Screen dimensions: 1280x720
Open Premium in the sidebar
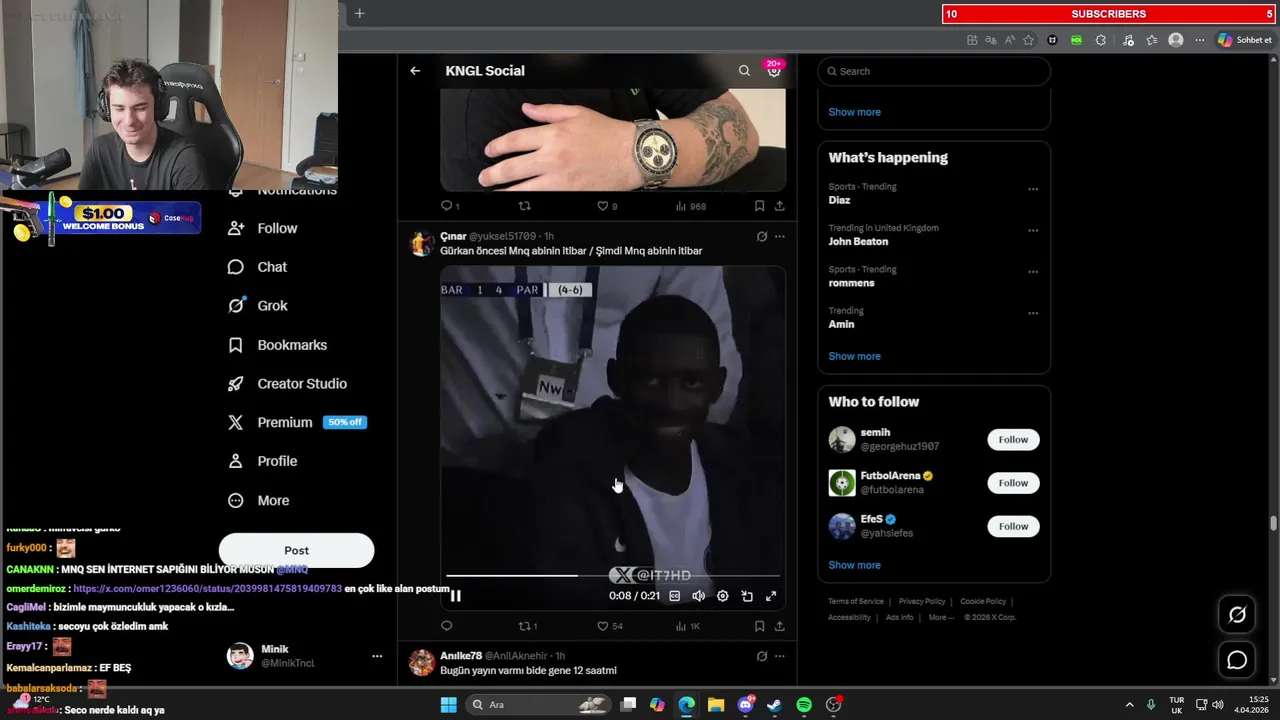[x=296, y=423]
